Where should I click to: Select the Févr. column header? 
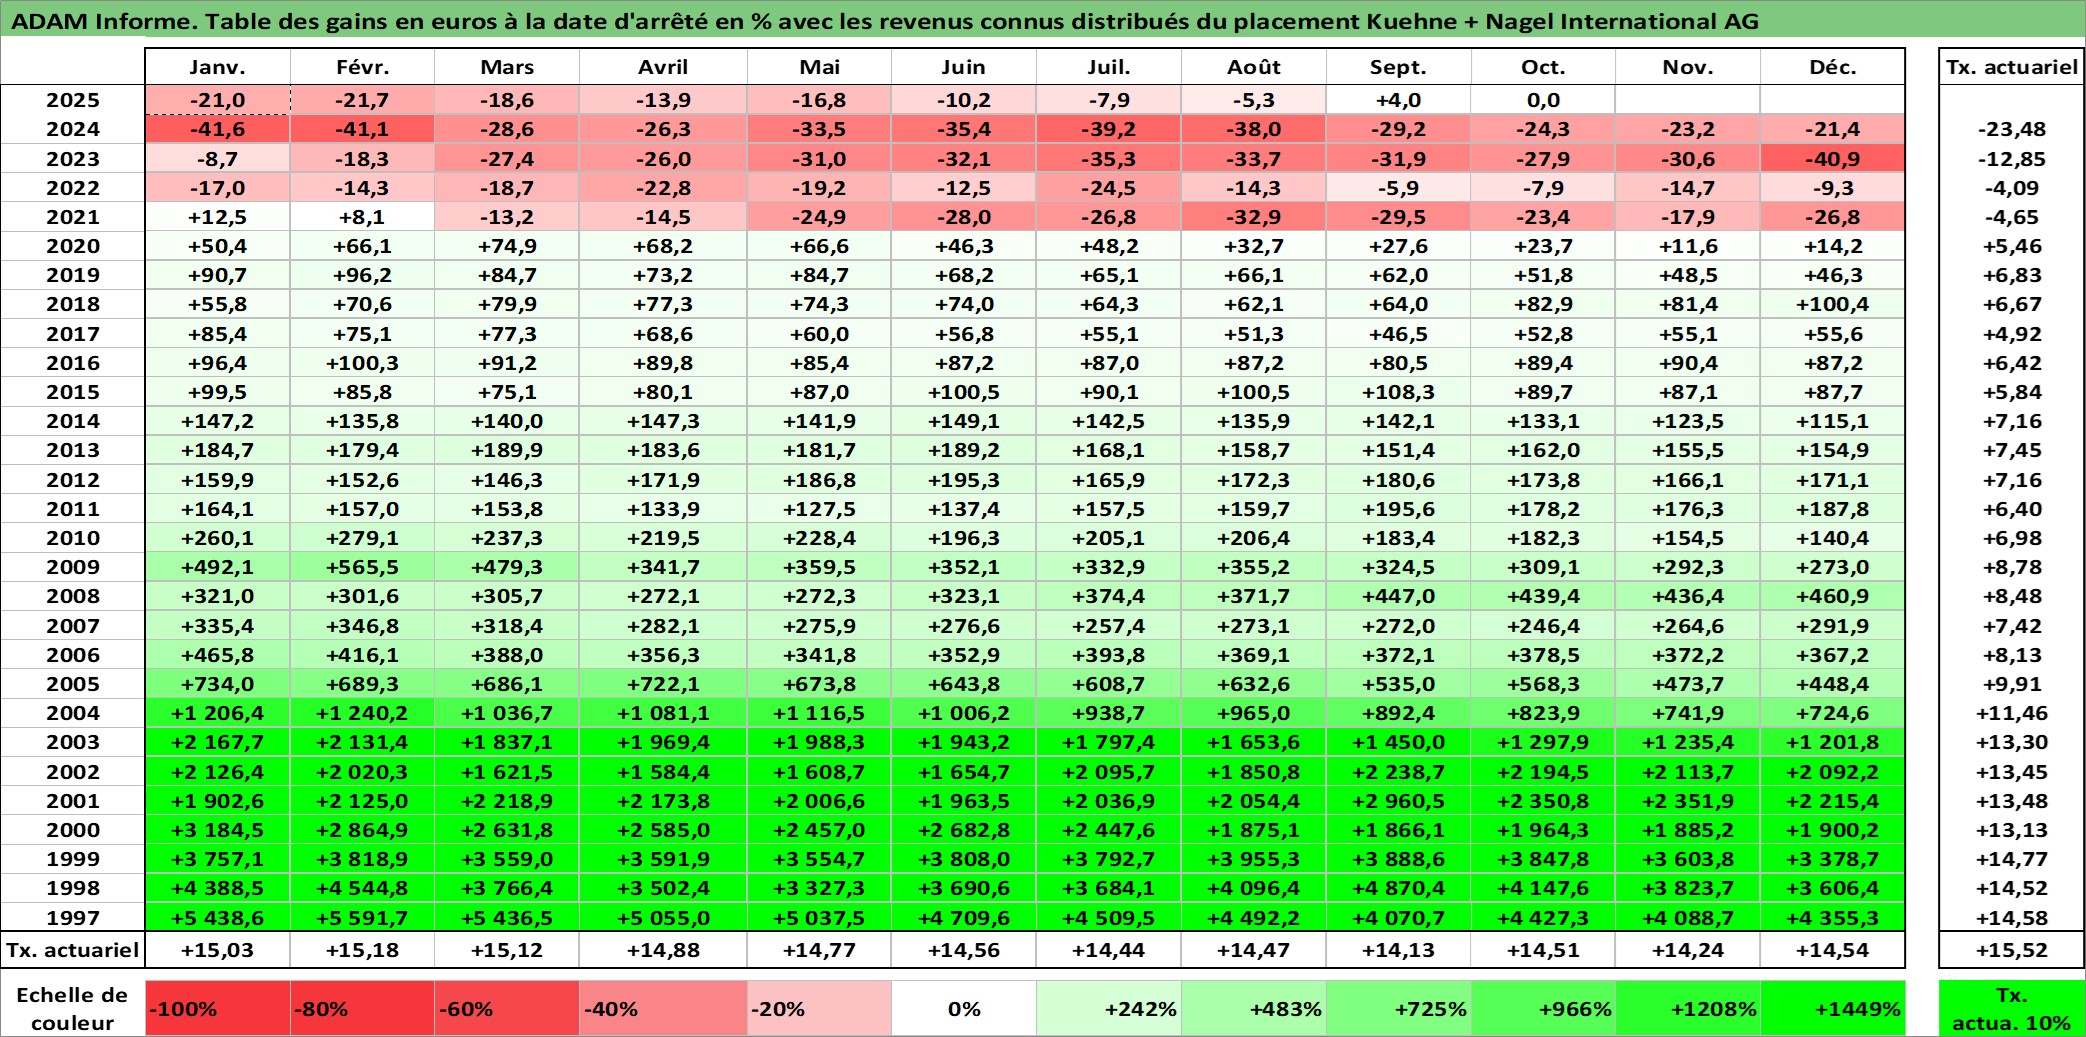coord(362,67)
